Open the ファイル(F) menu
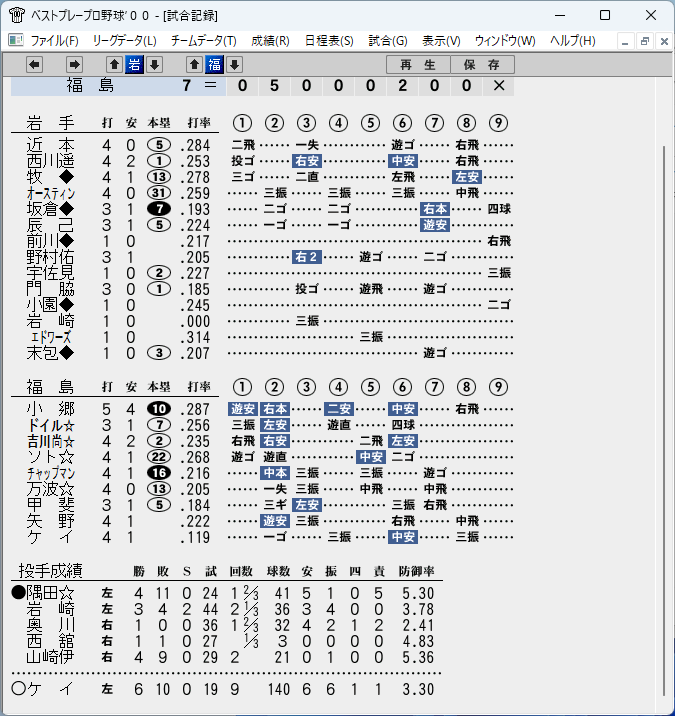675x716 pixels. coord(54,41)
